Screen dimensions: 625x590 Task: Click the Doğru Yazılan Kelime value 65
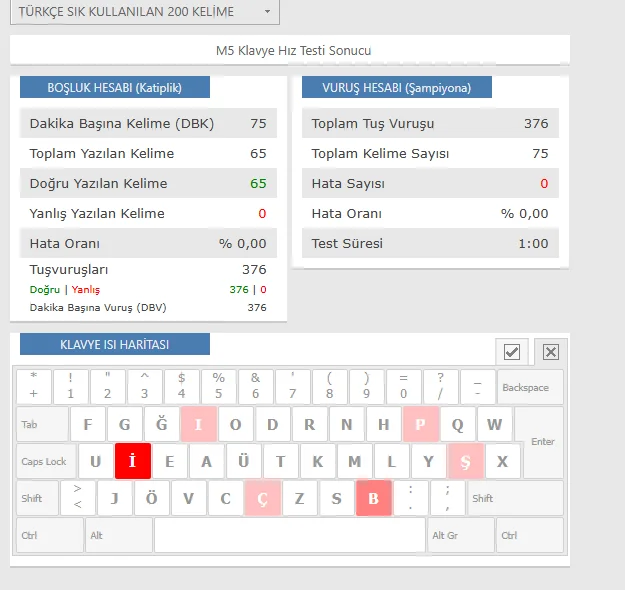[x=258, y=183]
